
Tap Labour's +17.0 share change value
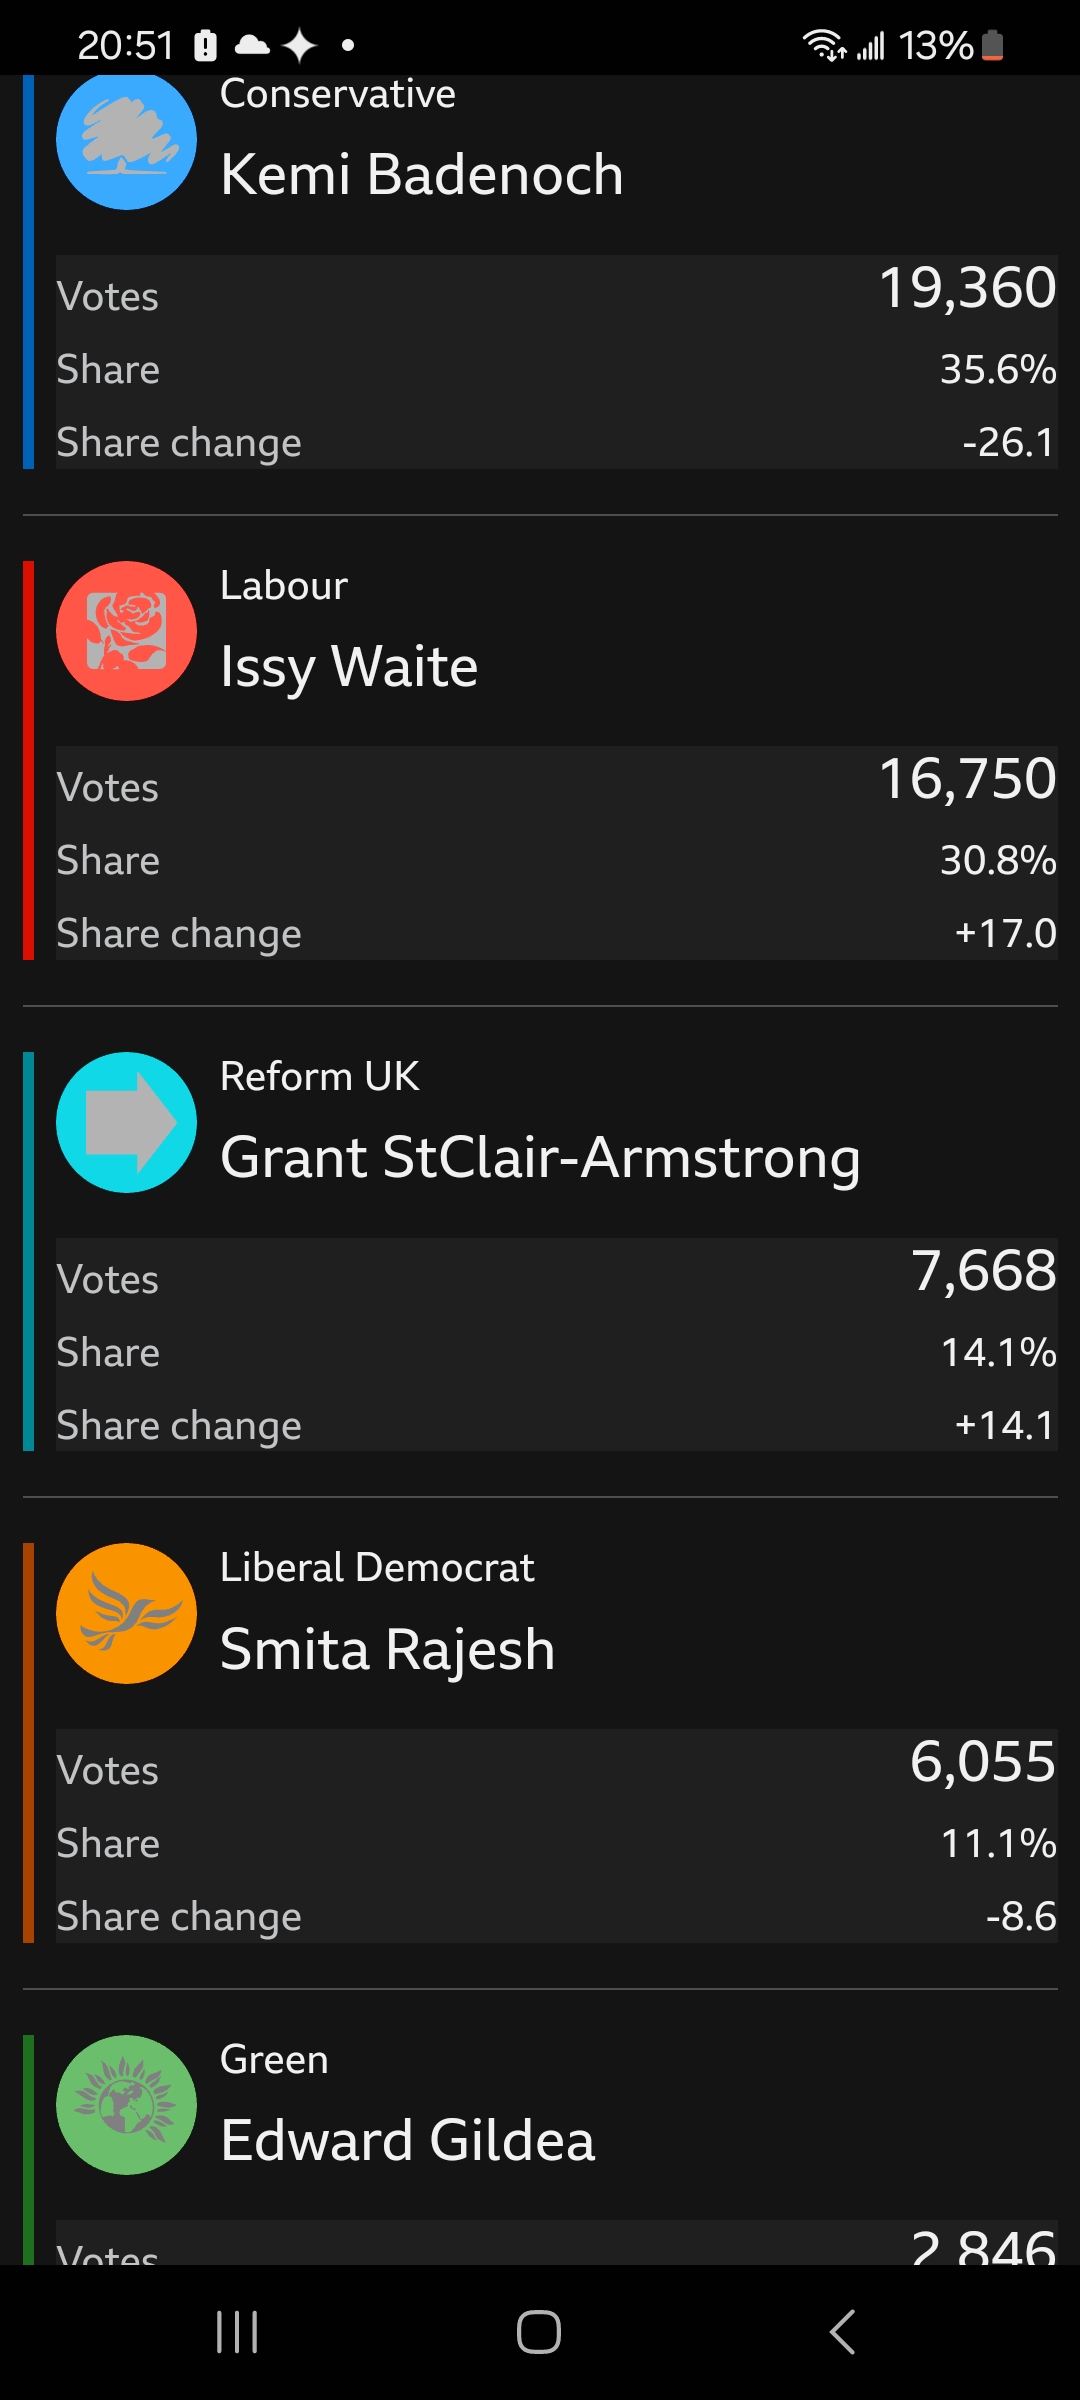(x=1004, y=933)
